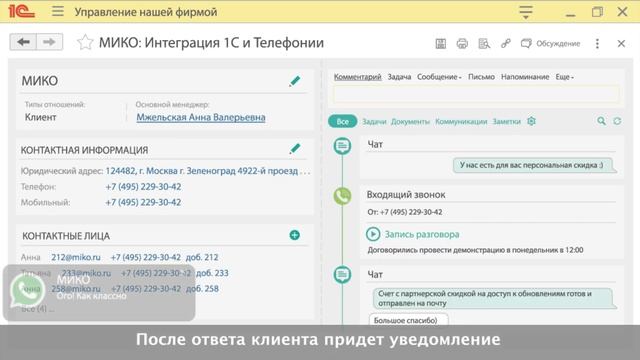The height and width of the screenshot is (360, 640).
Task: Filter the feed by Заметки
Action: [x=507, y=122]
